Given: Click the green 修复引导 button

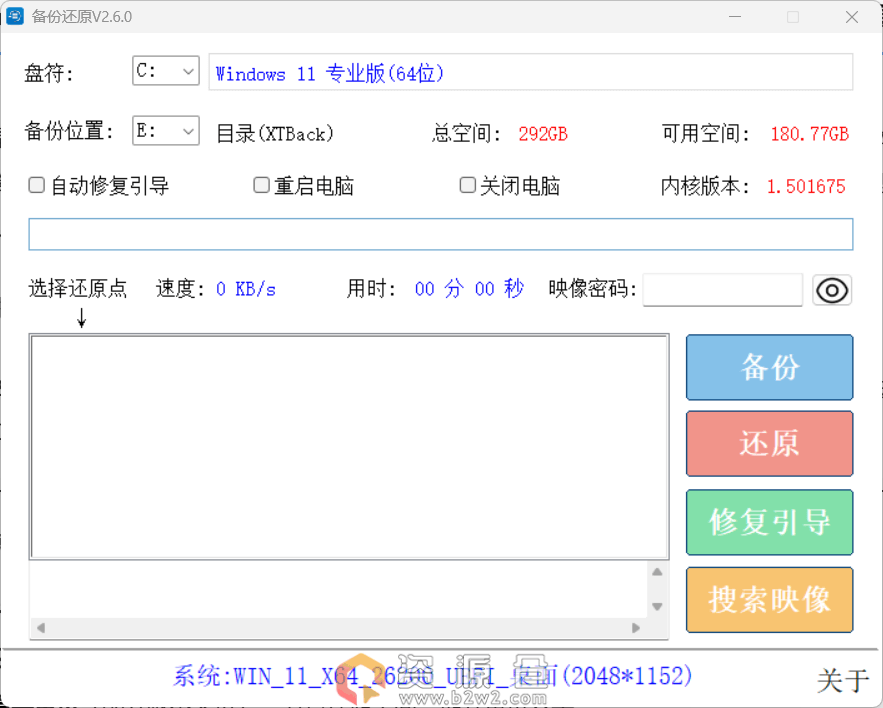Looking at the screenshot, I should click(x=769, y=522).
